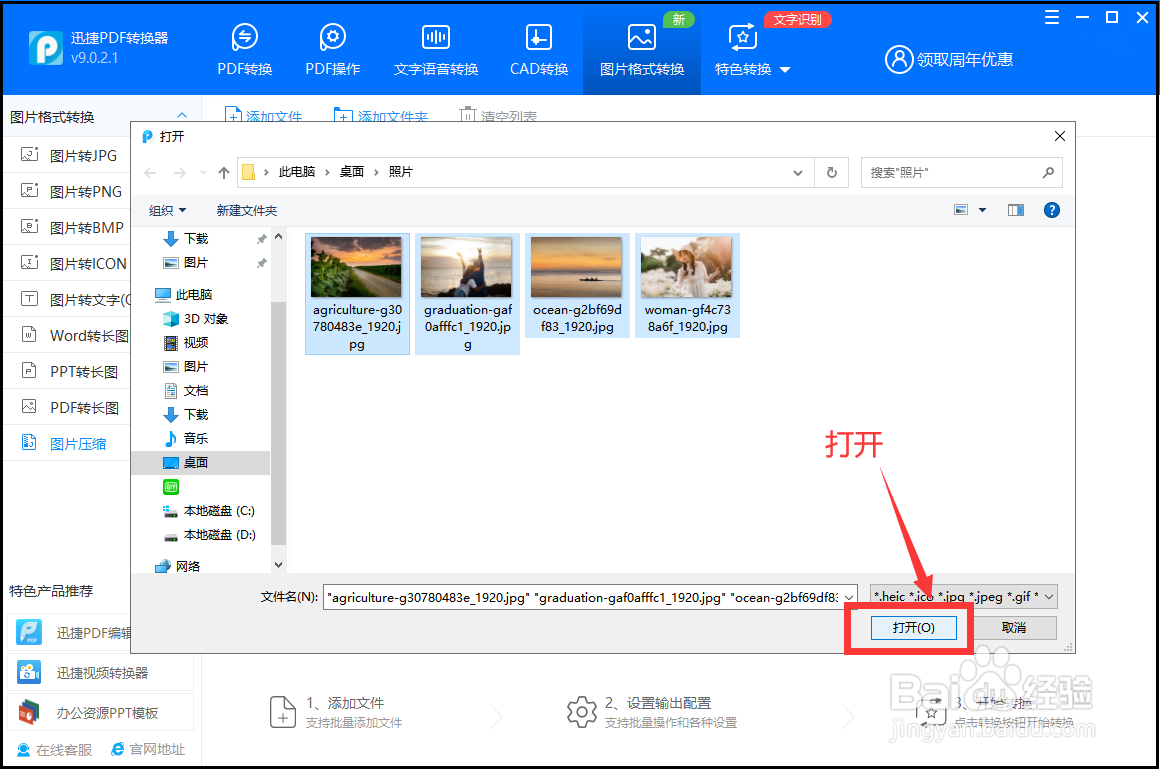This screenshot has width=1160, height=769.
Task: Click 领取周年优惠 account link
Action: click(949, 59)
